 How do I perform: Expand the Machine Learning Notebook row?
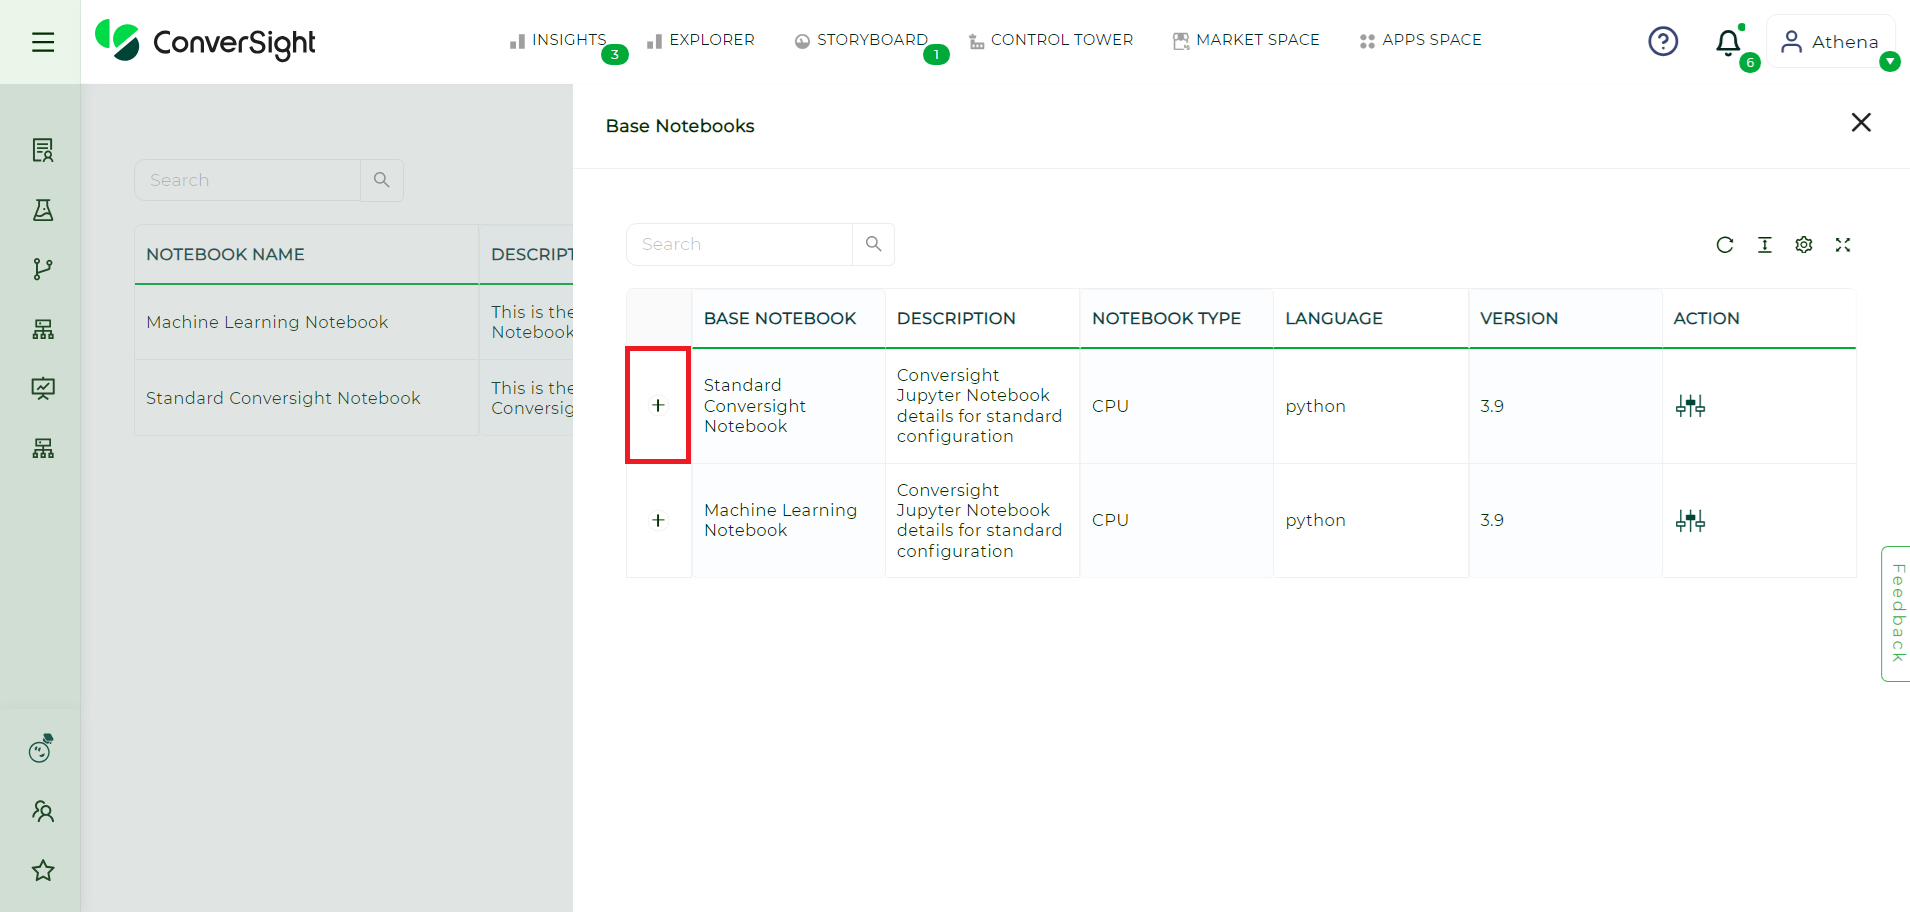(x=658, y=520)
